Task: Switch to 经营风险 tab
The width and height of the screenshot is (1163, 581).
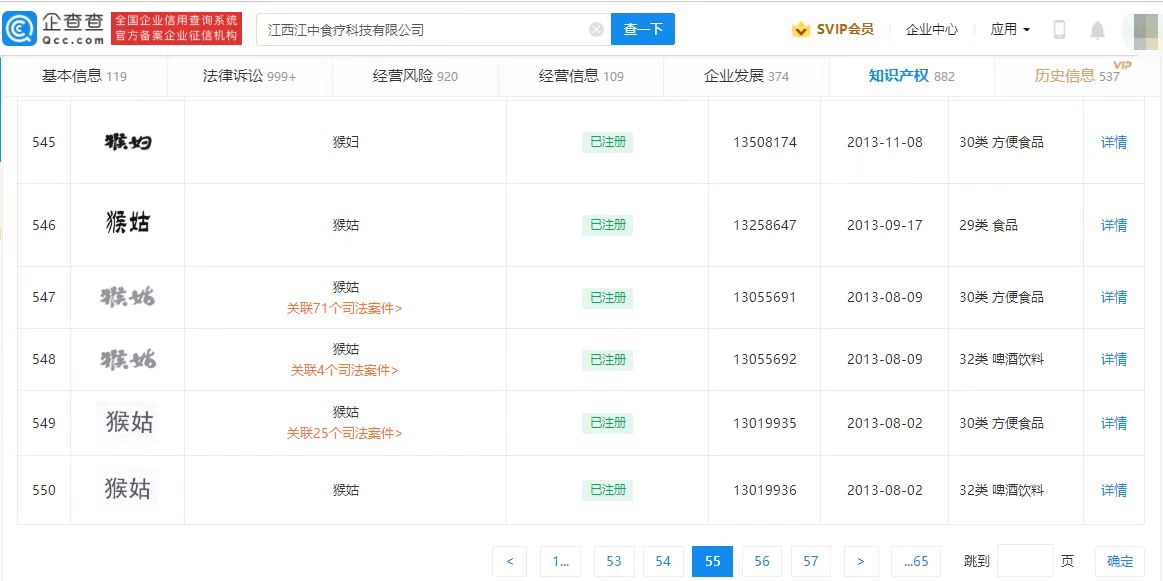Action: point(415,76)
